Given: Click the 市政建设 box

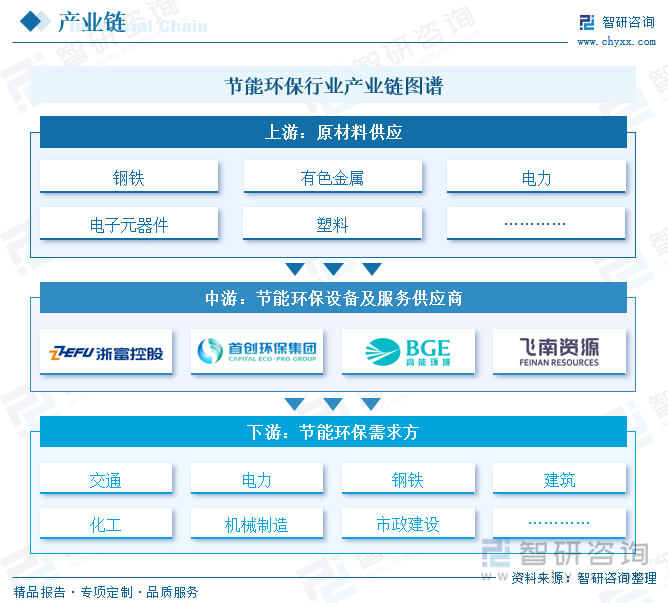Looking at the screenshot, I should pos(408,524).
